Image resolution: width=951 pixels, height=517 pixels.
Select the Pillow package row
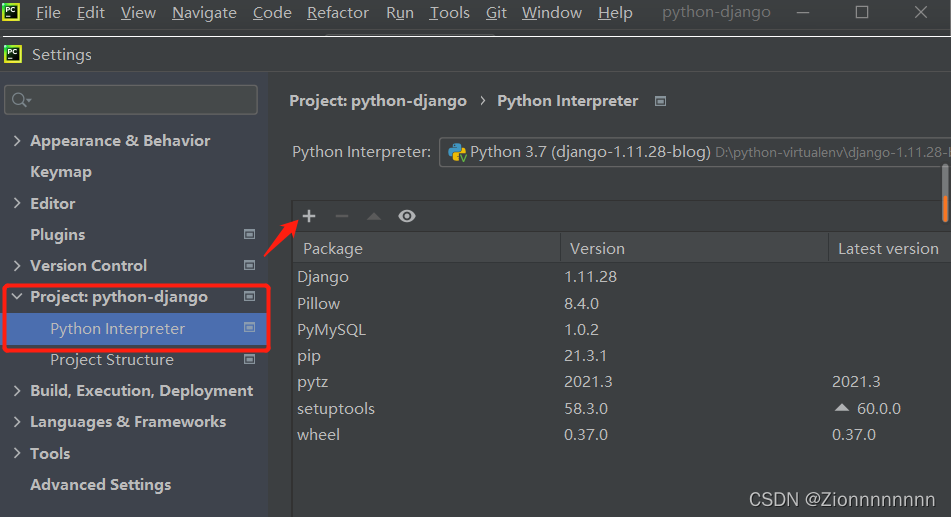(621, 303)
